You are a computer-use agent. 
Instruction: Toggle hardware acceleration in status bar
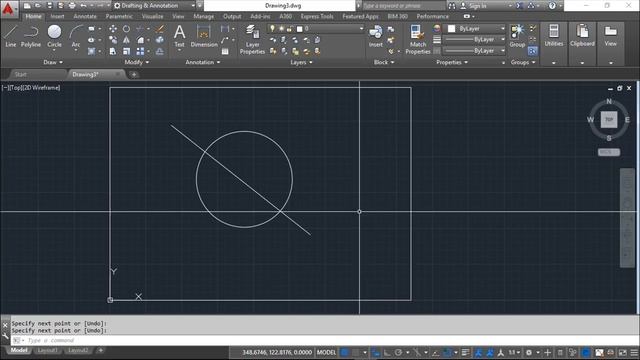(587, 352)
